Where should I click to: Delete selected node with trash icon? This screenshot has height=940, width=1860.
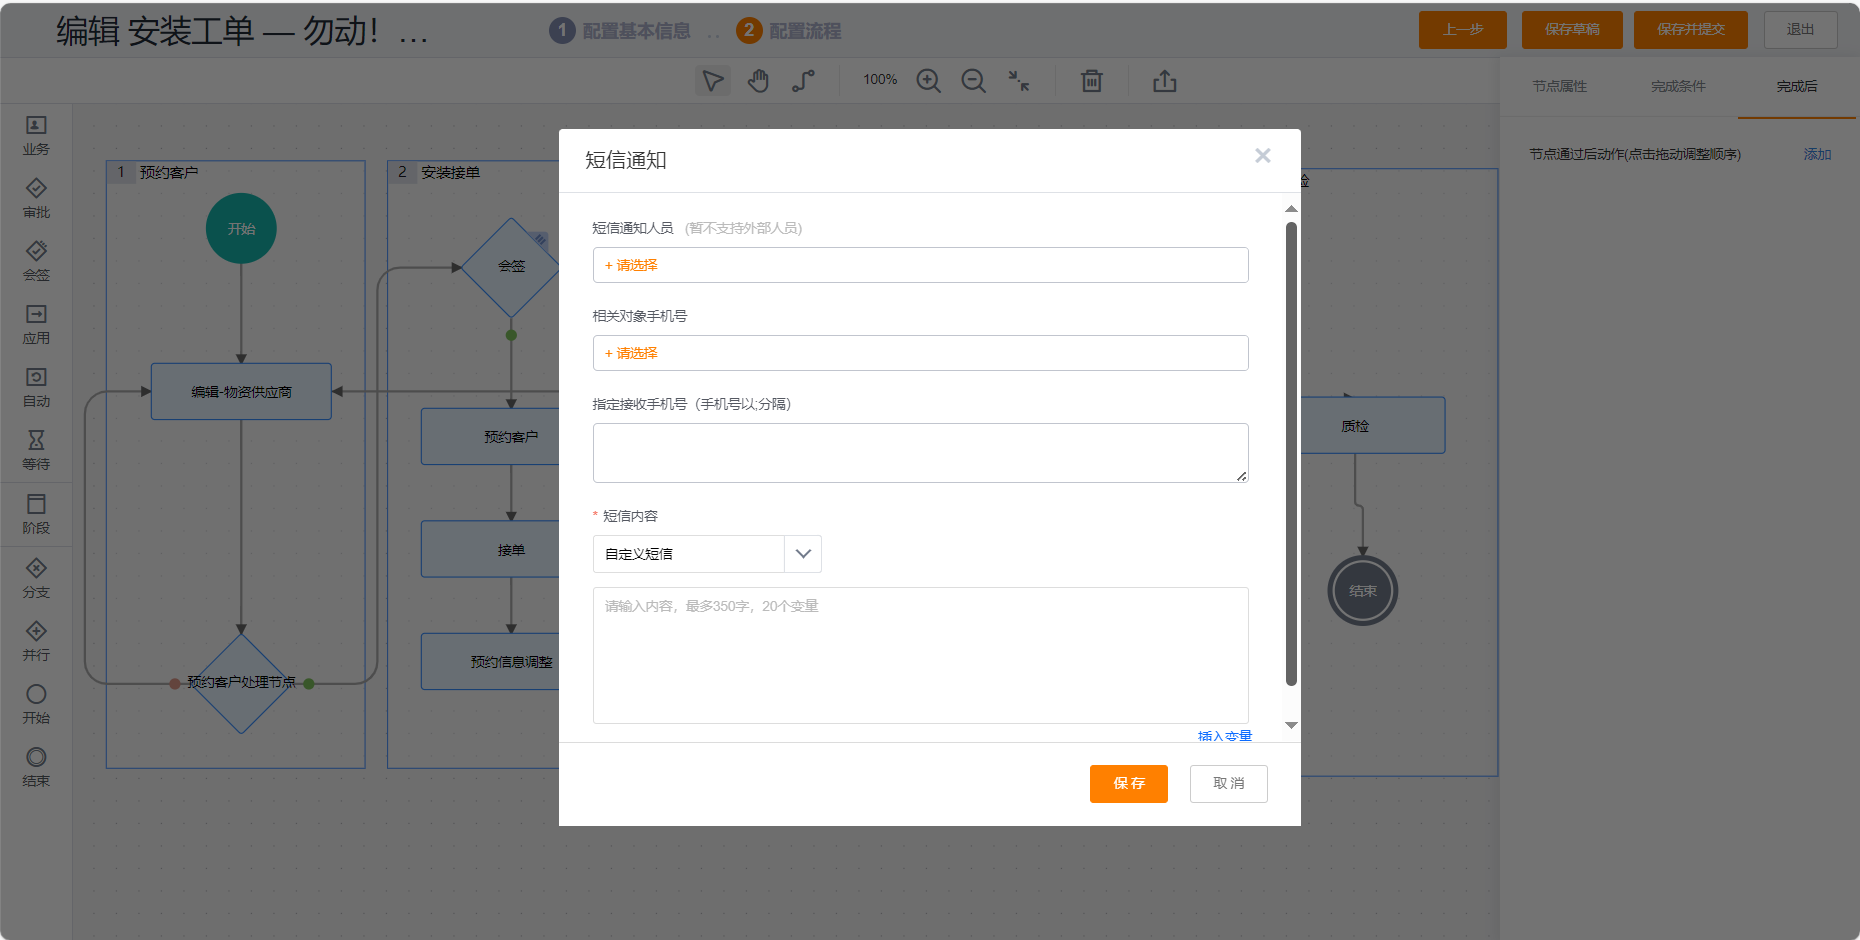click(1092, 81)
